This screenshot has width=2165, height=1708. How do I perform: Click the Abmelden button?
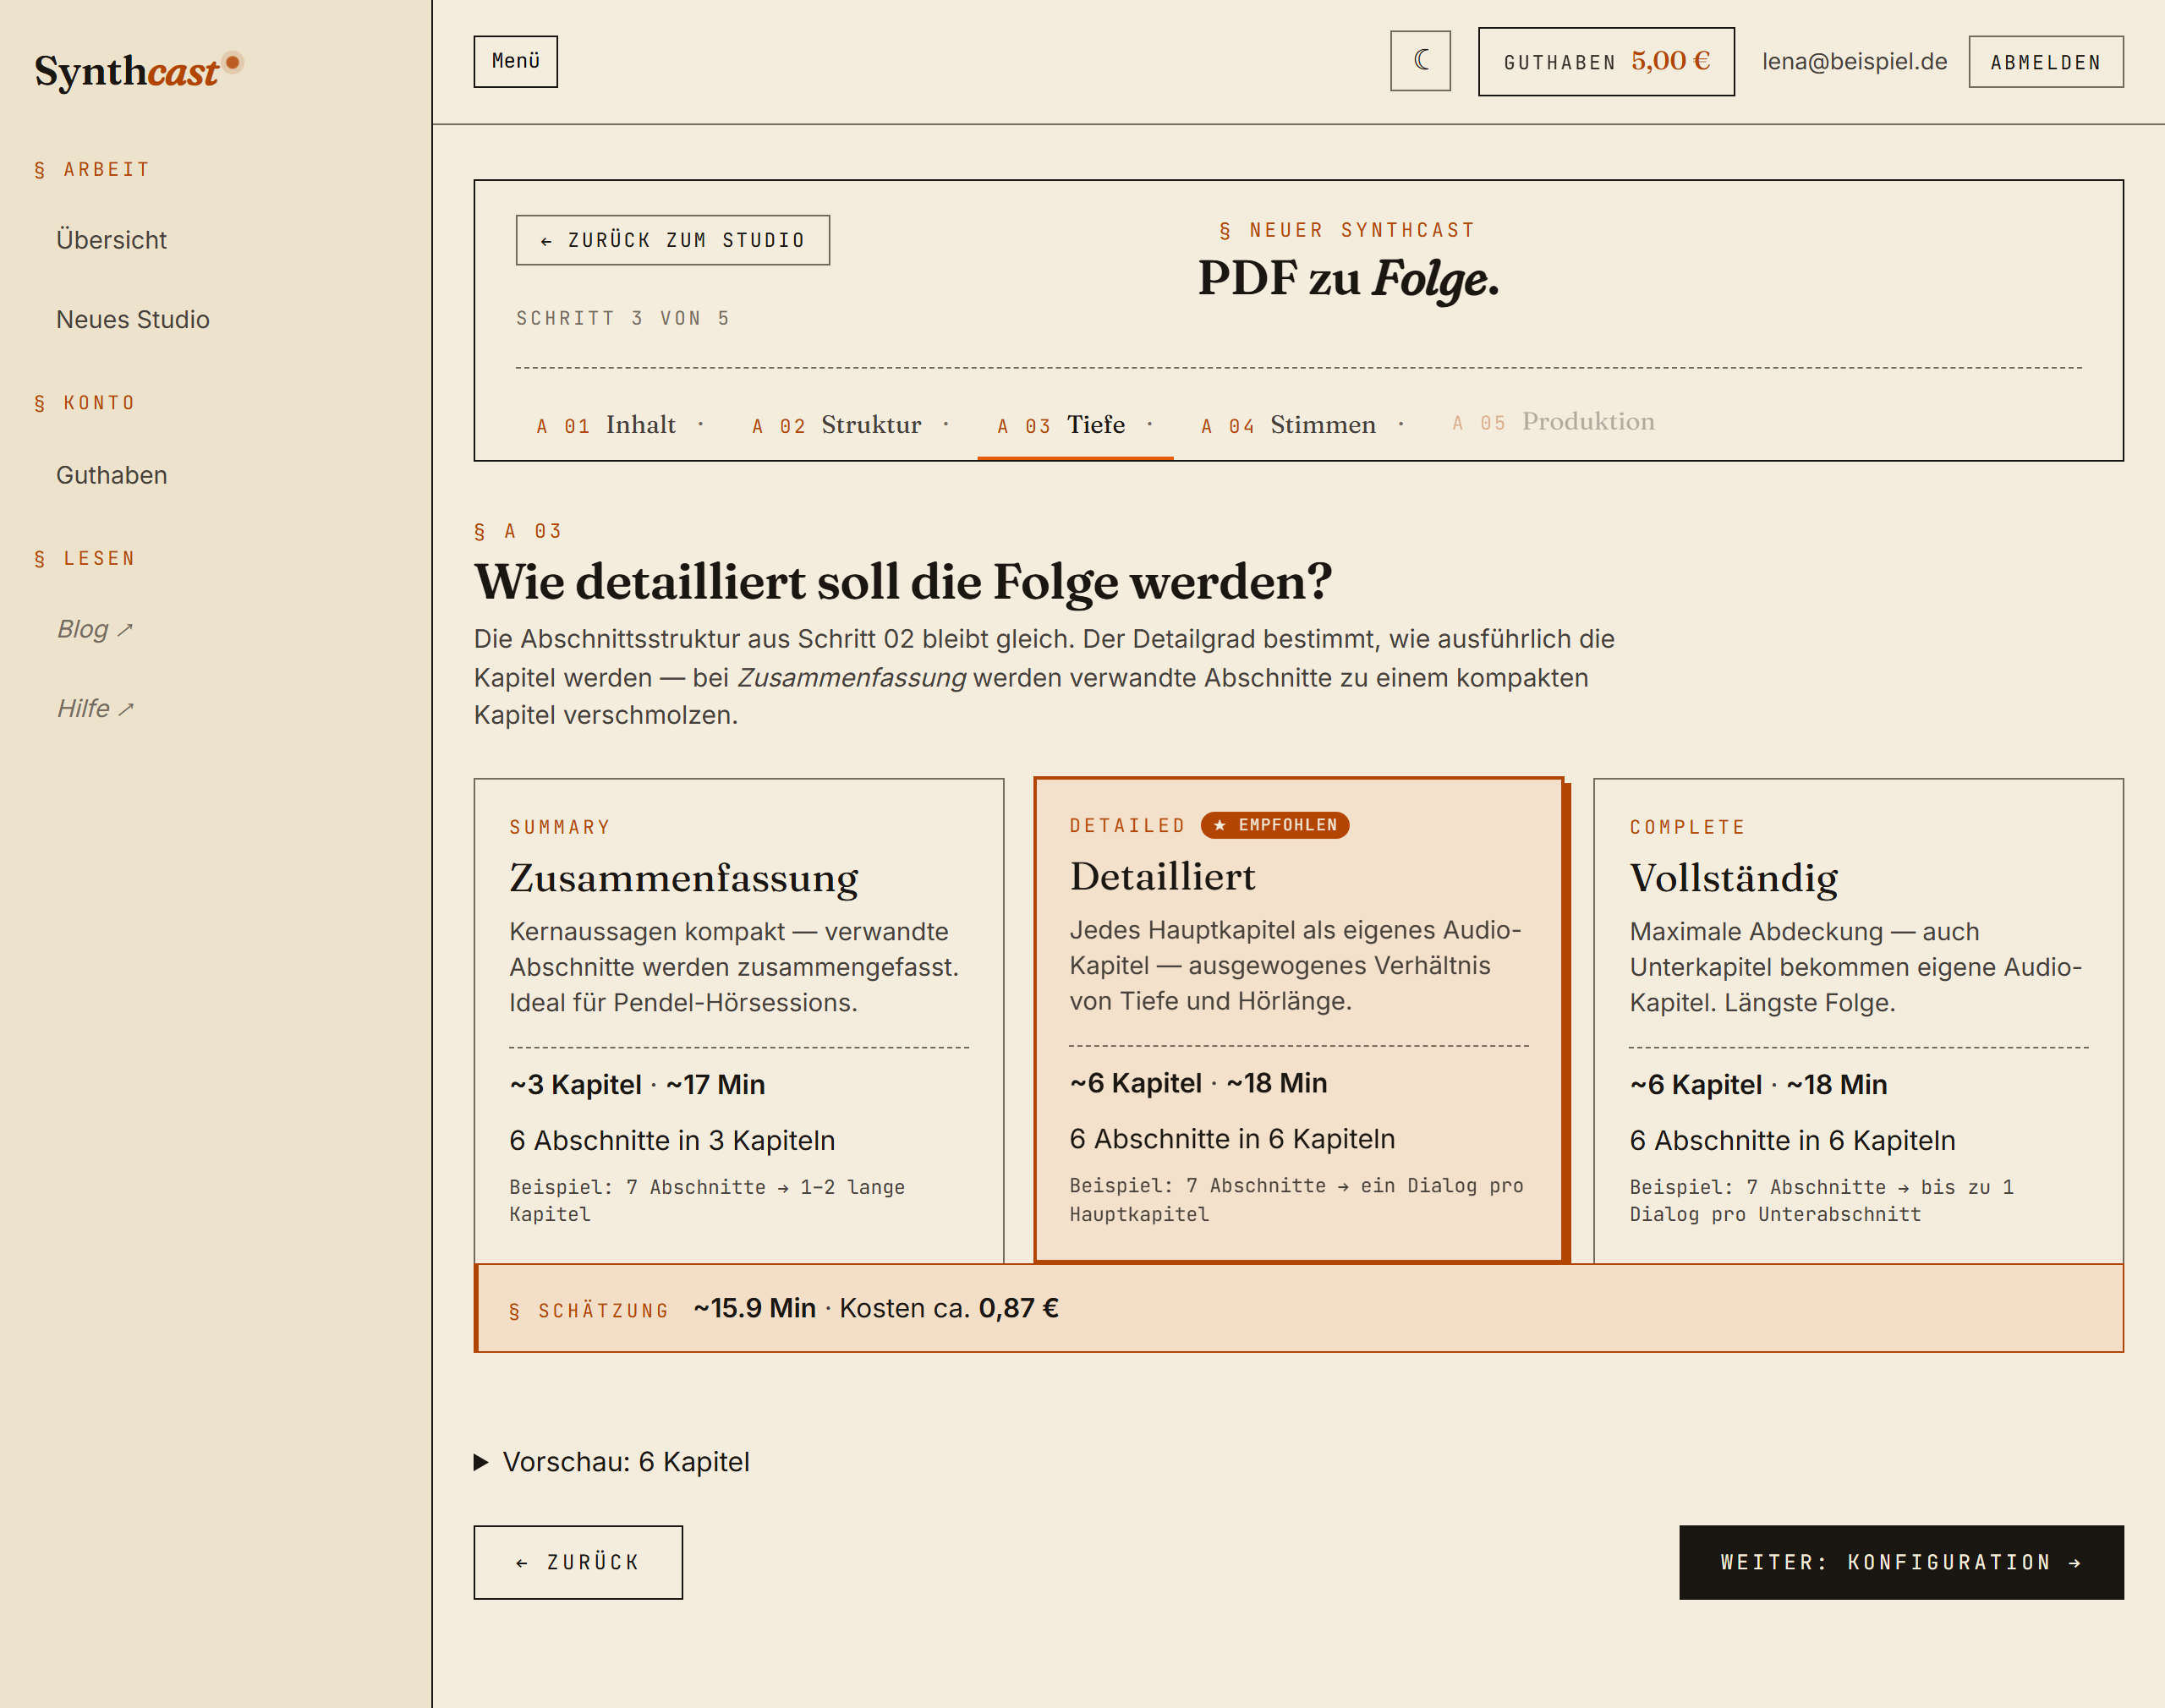[x=2046, y=62]
